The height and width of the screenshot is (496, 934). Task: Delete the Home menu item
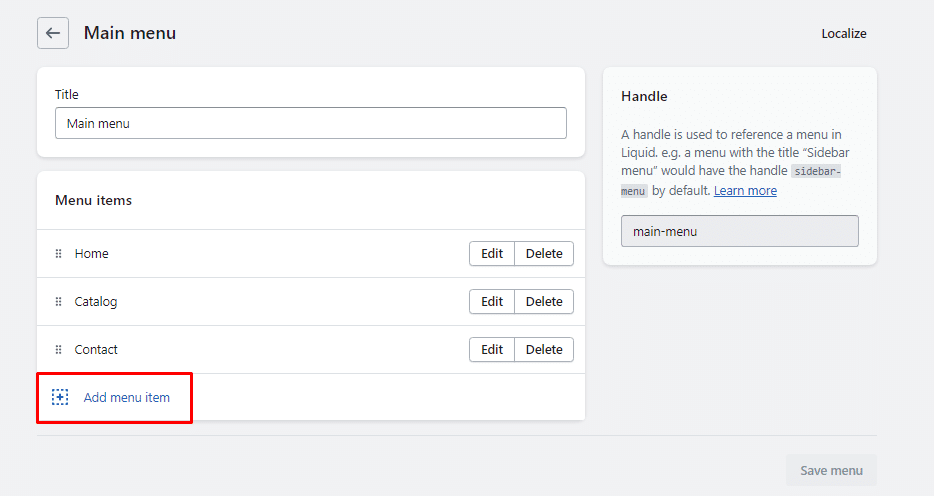pos(544,254)
